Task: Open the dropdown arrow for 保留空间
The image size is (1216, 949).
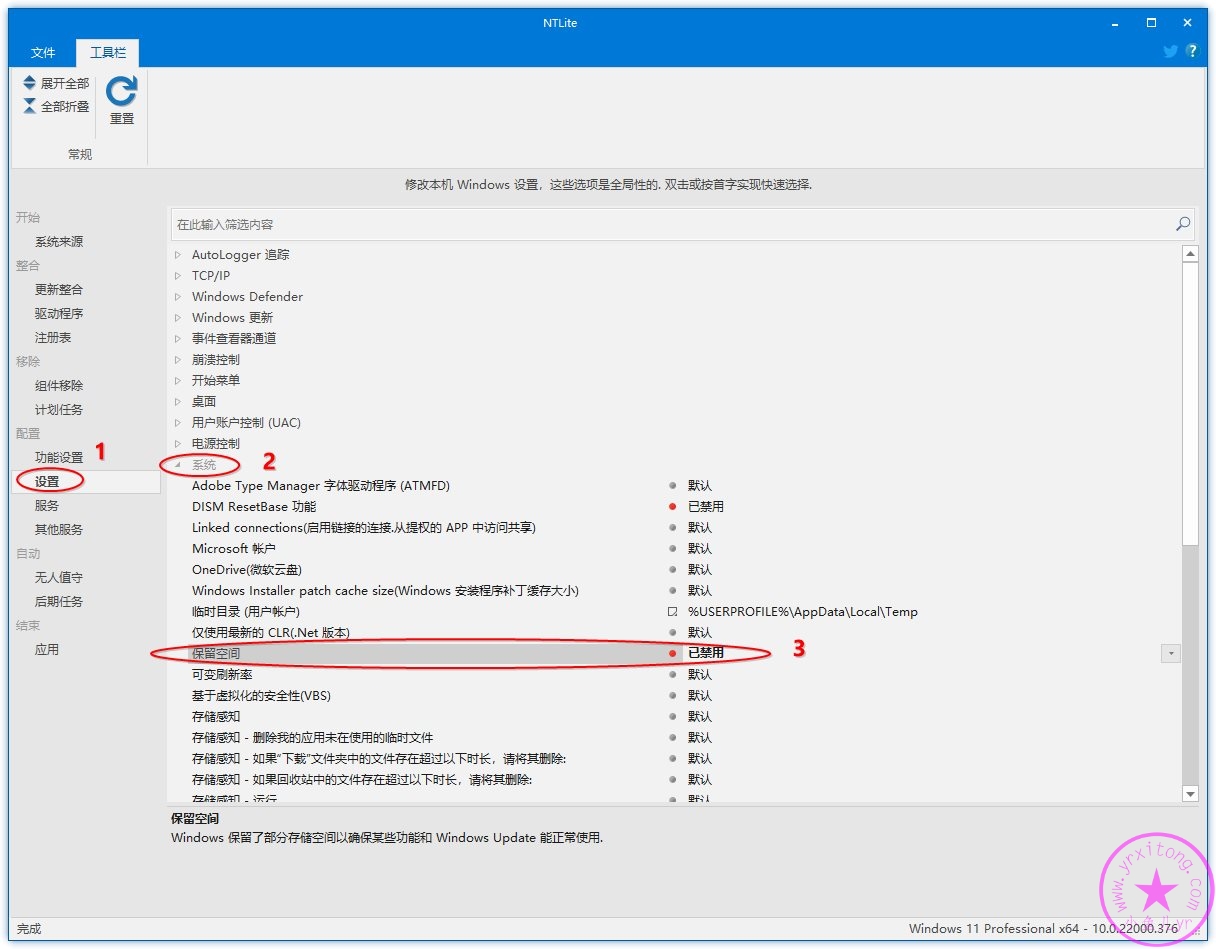Action: [1170, 653]
